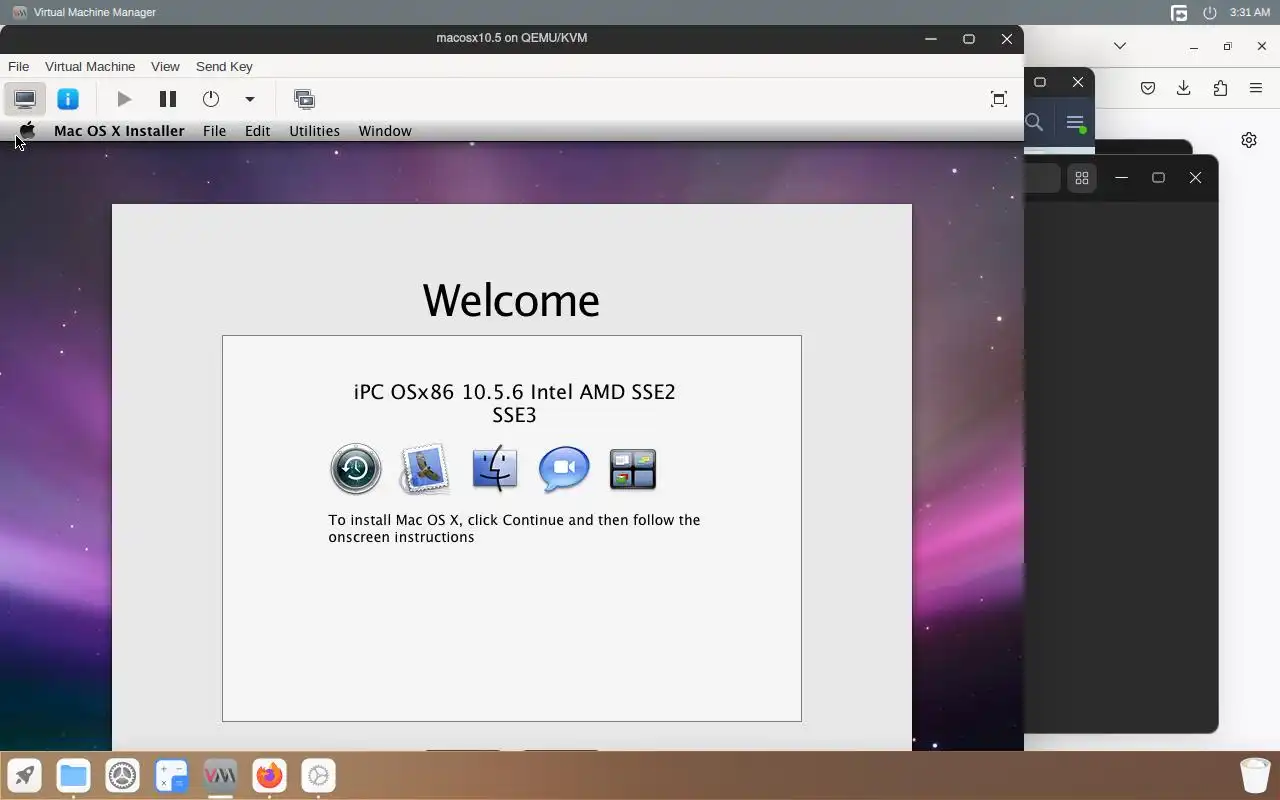Open the launcher rocket in the dock
Screen dimensions: 1280x800
click(25, 775)
